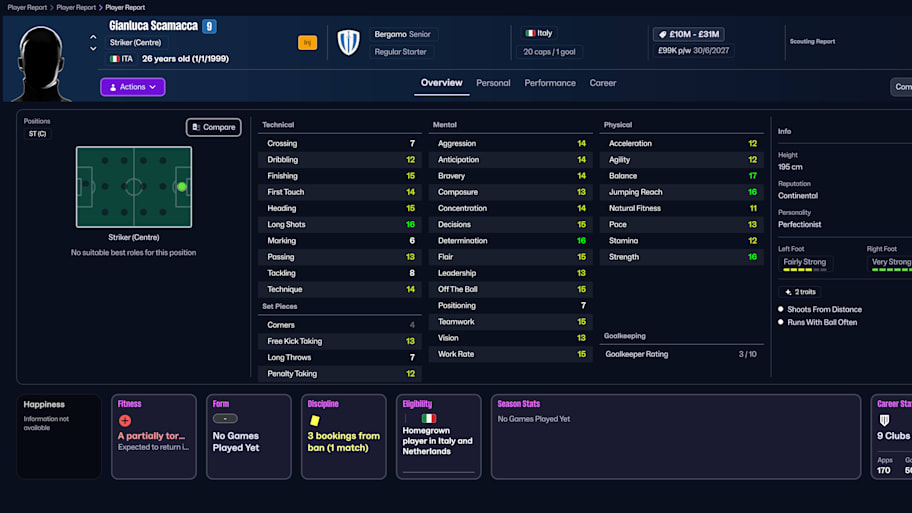Select previous player up arrow

coord(93,37)
